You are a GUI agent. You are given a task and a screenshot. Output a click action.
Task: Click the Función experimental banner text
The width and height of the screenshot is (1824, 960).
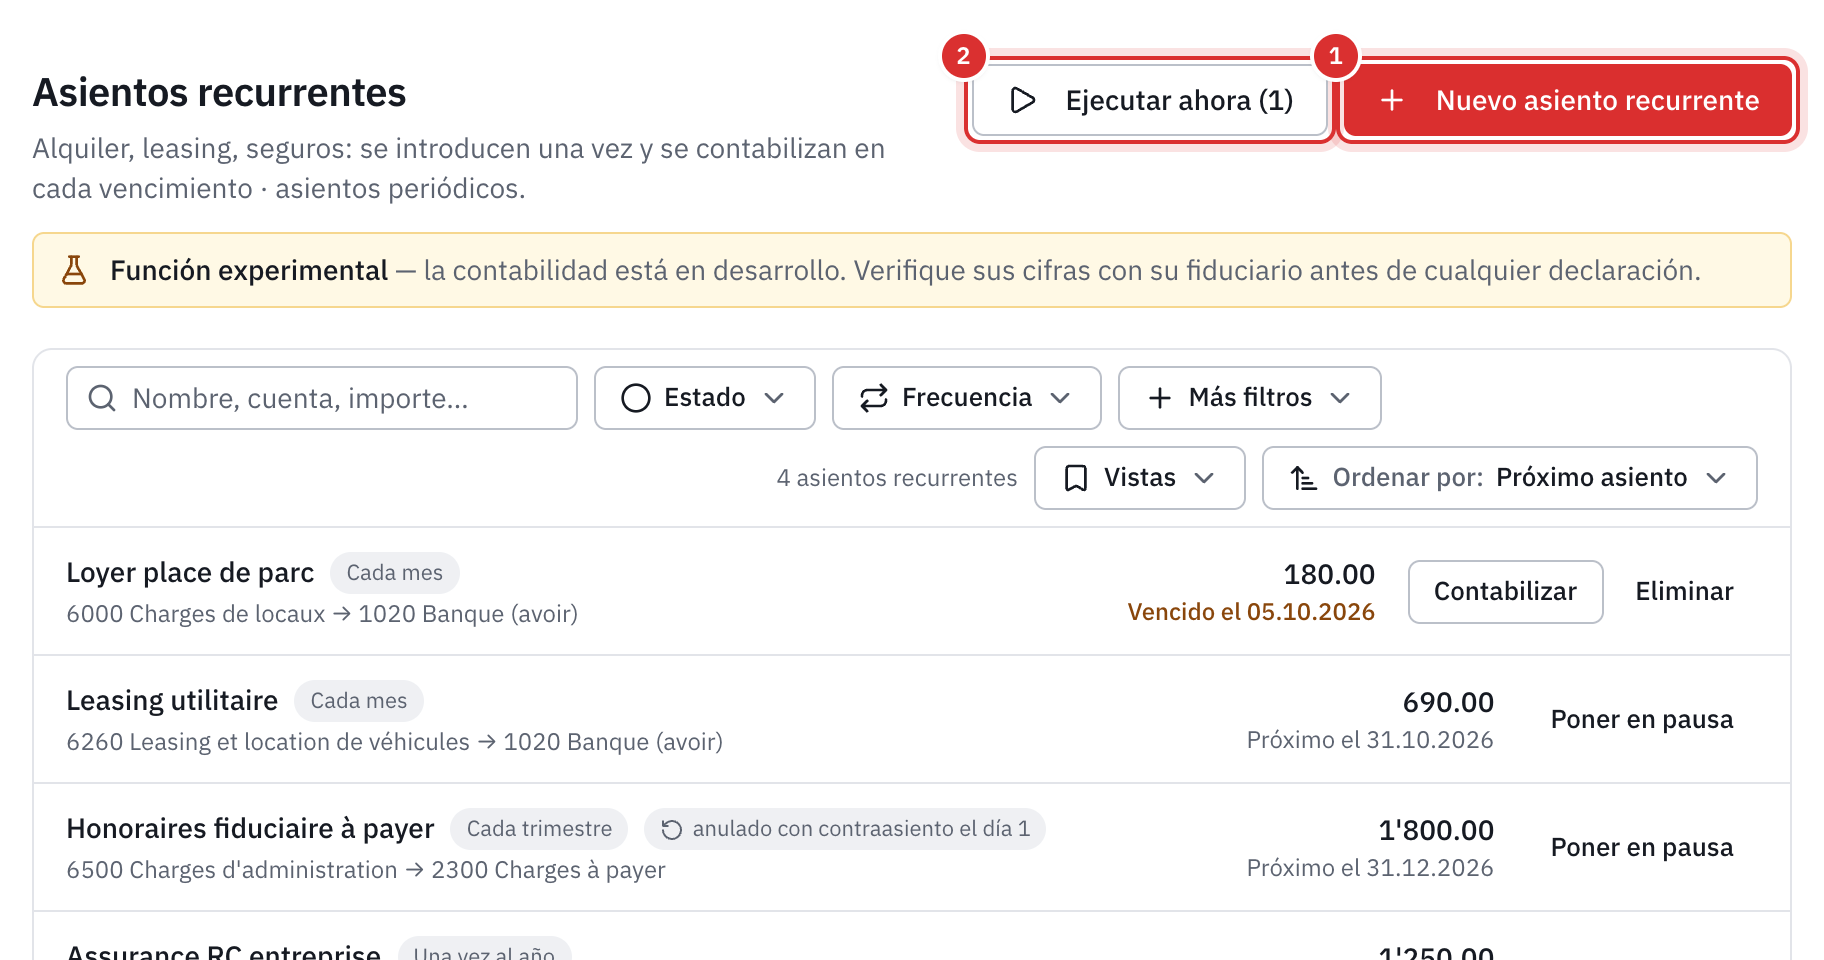tap(905, 270)
